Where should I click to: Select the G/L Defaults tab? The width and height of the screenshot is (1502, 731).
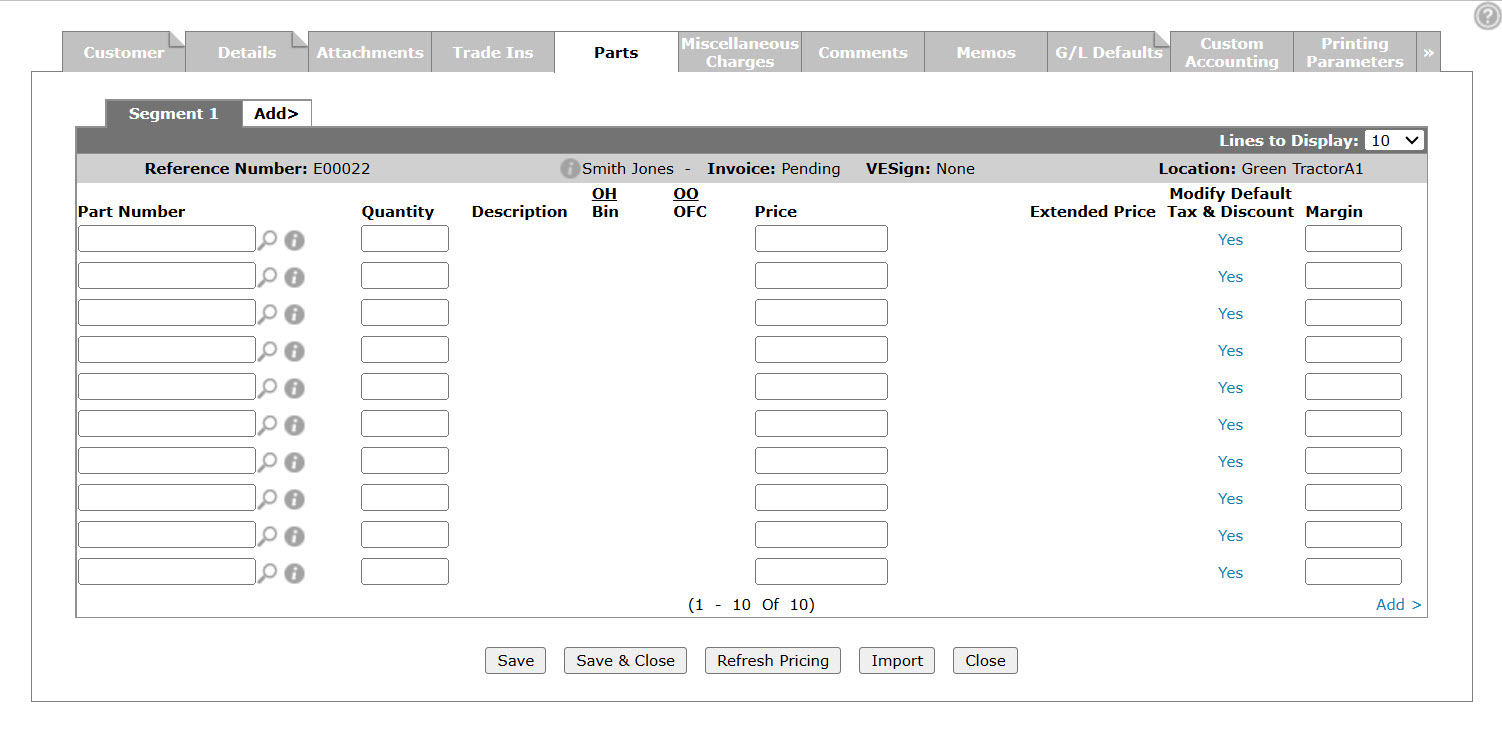click(1109, 52)
